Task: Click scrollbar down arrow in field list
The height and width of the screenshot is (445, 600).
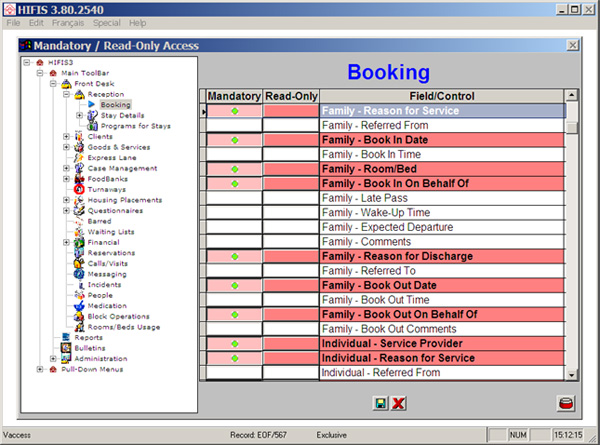Action: pos(572,374)
